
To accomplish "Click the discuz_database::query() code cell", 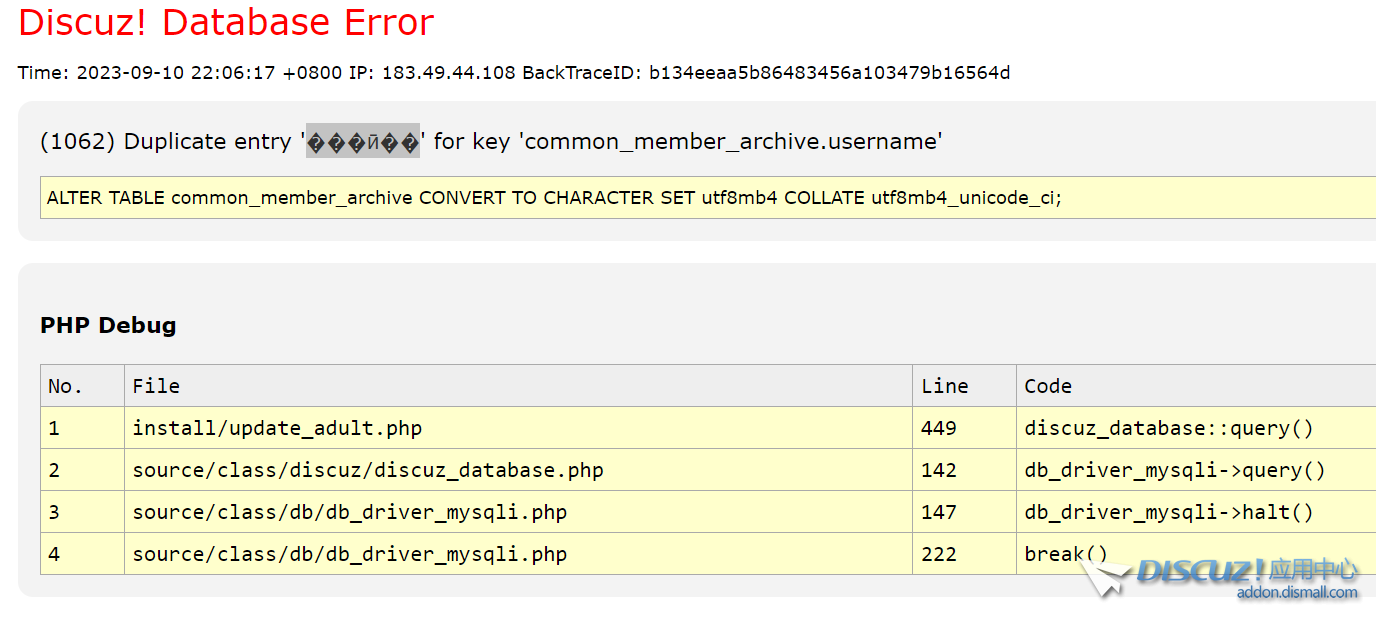I will (1169, 428).
